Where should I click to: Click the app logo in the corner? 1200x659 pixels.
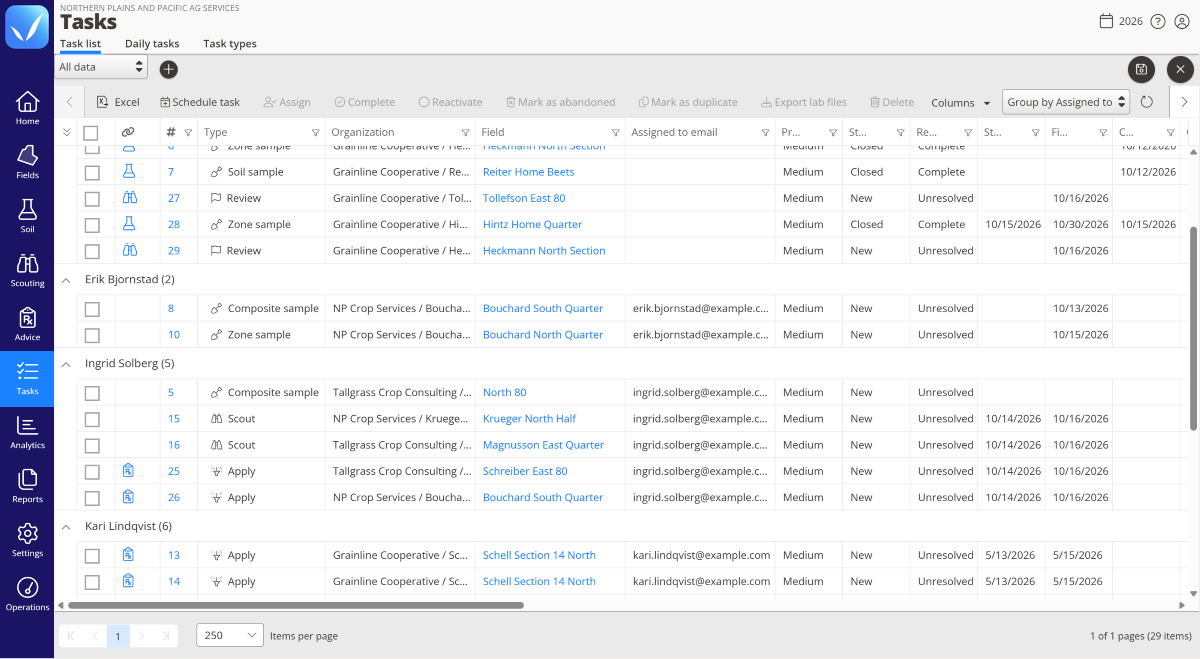[x=27, y=27]
